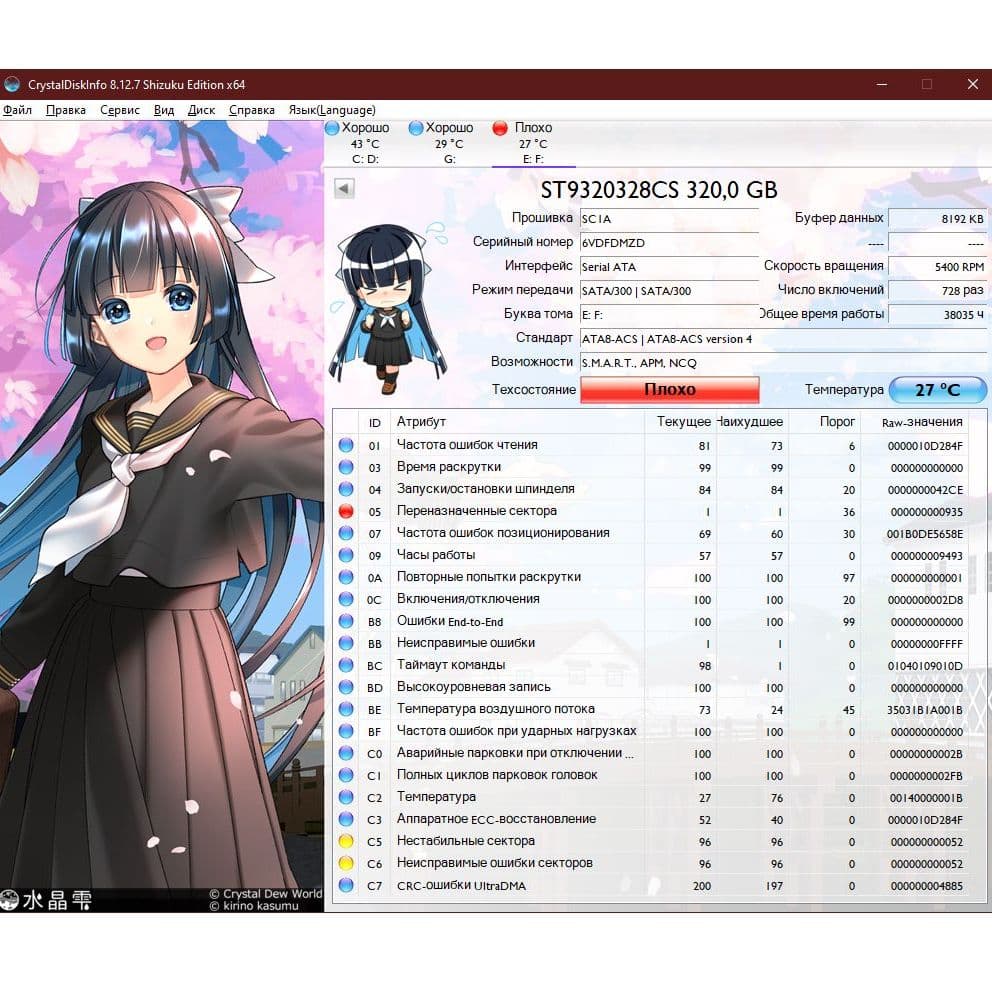Screen dimensions: 992x1000
Task: Click the rotation speed field 5400 RPM
Action: [937, 267]
